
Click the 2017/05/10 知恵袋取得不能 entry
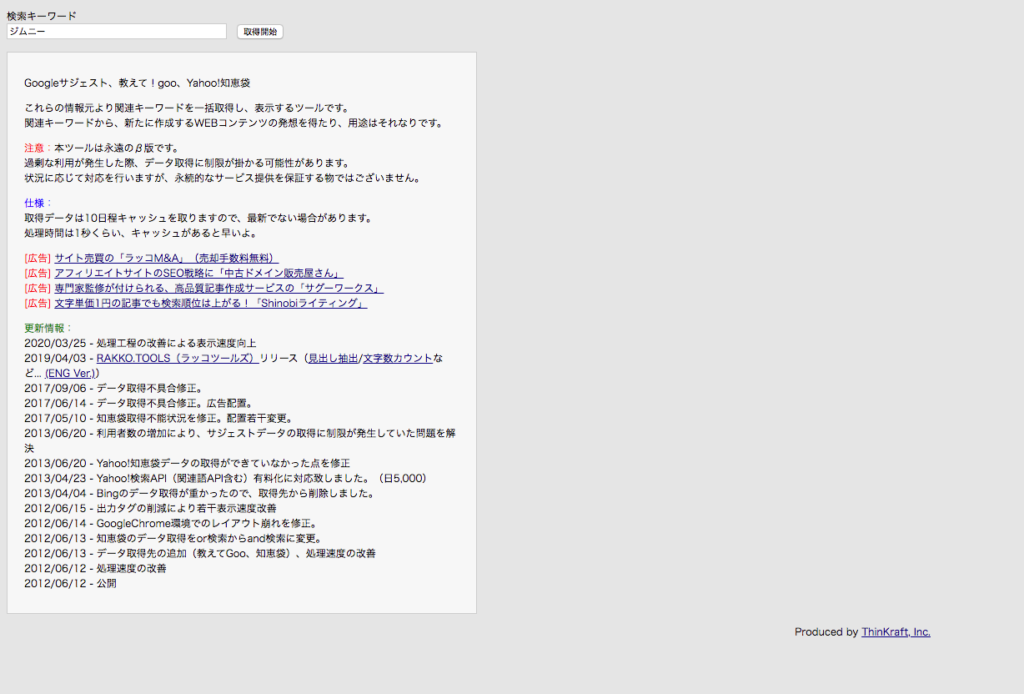[x=160, y=418]
